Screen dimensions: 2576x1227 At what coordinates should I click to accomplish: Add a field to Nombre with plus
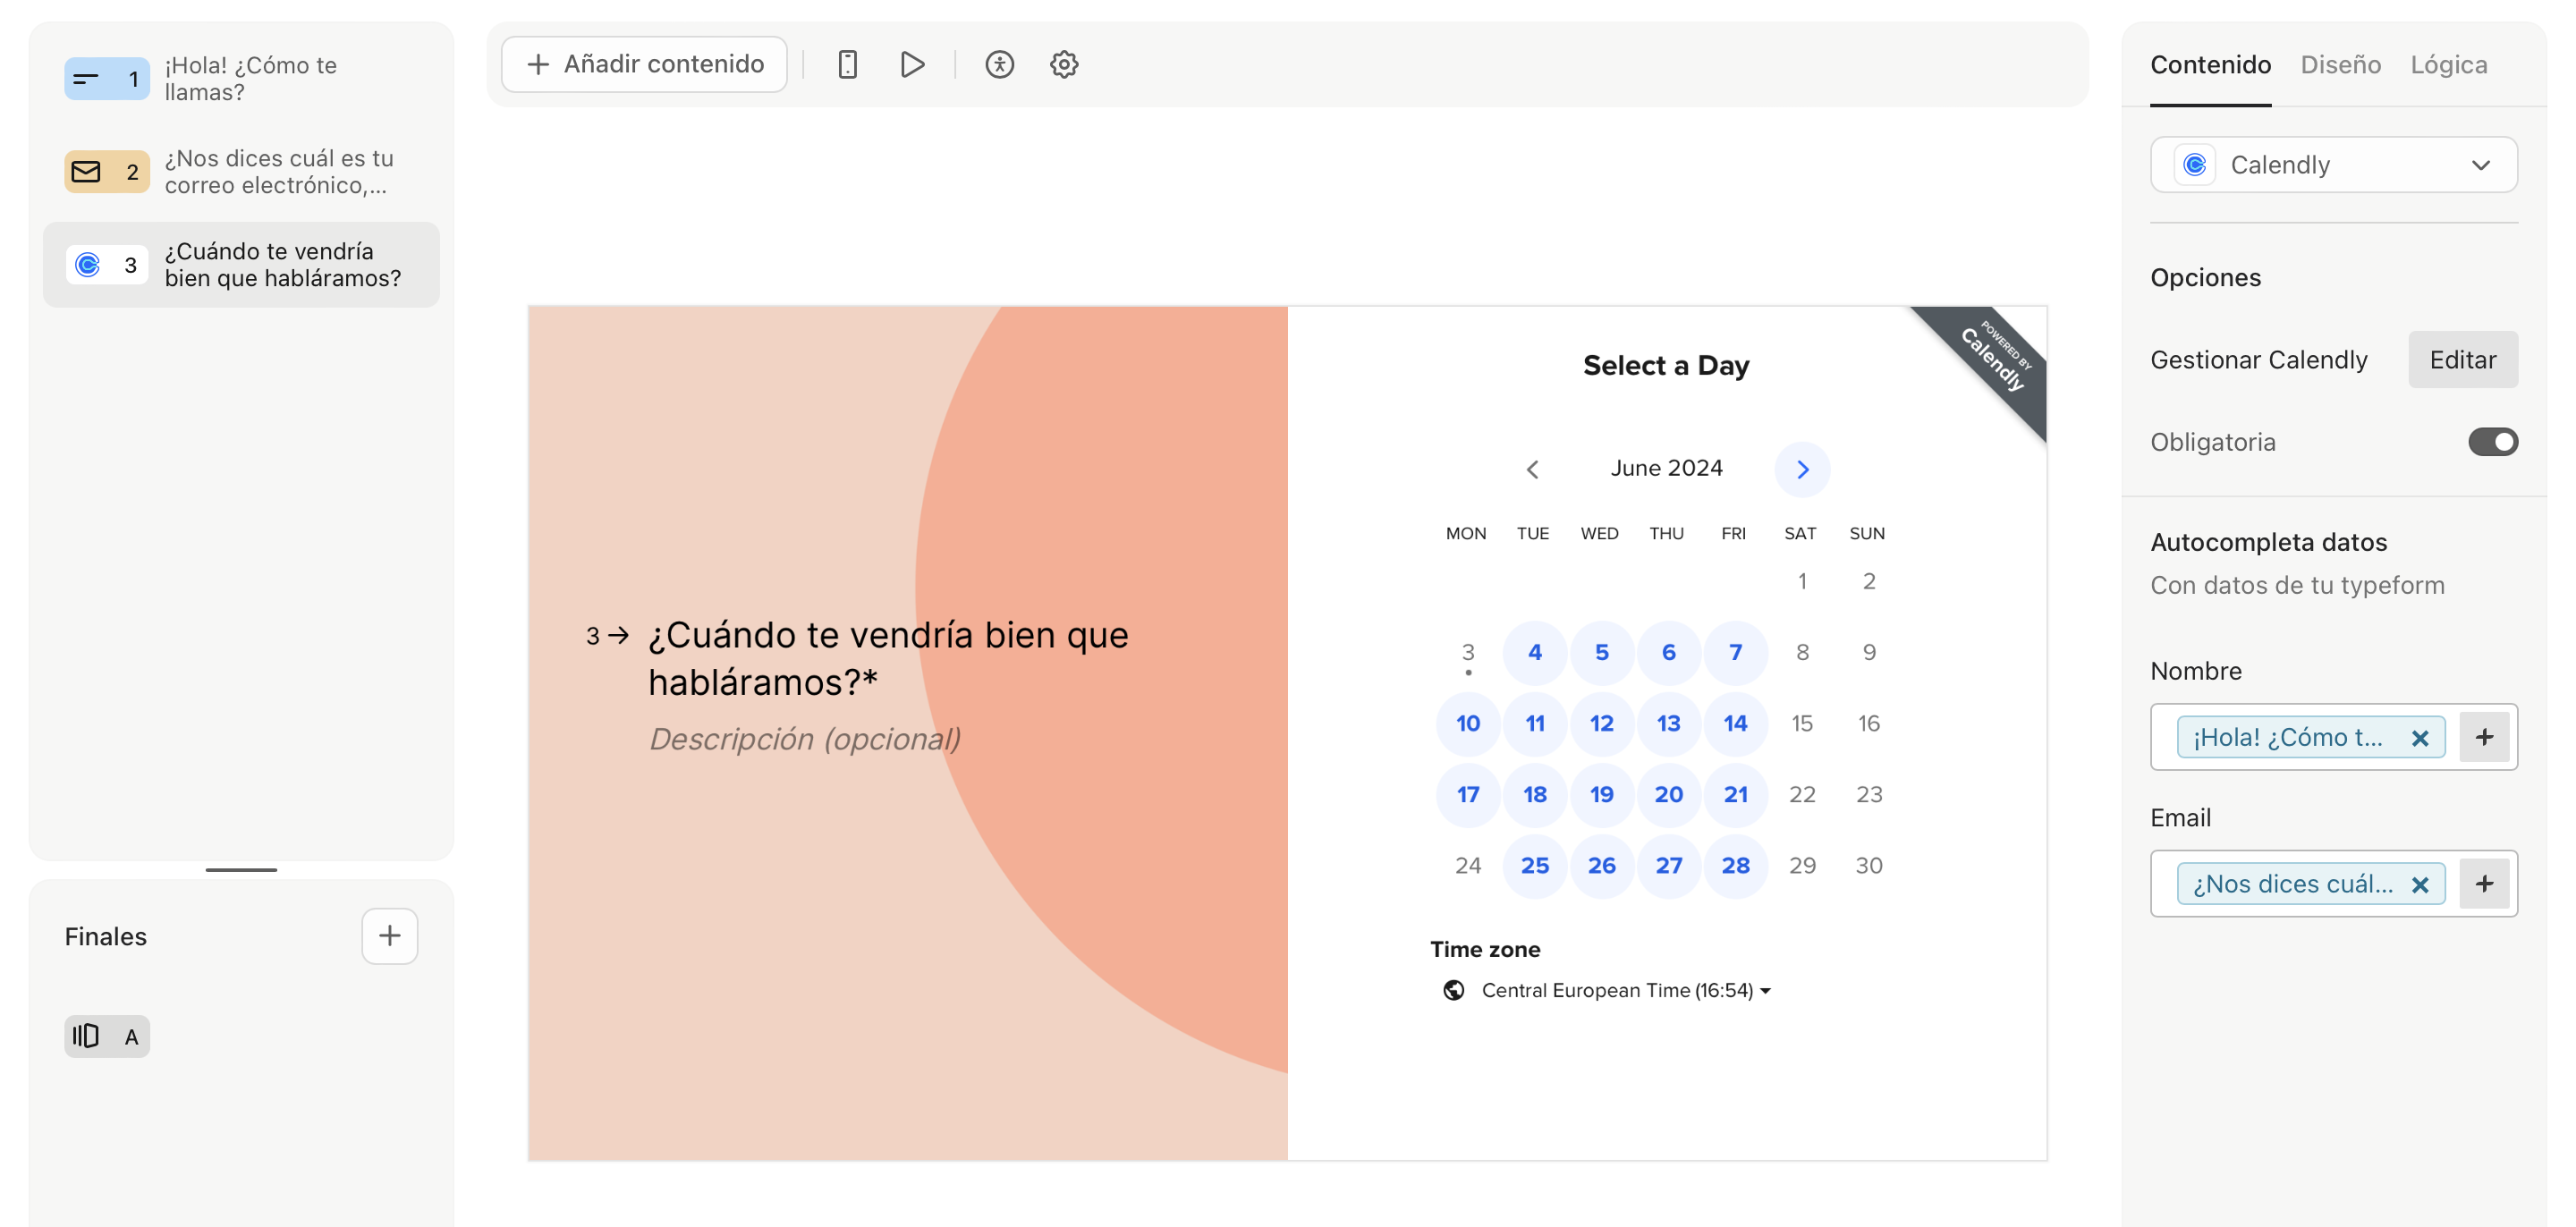point(2484,737)
